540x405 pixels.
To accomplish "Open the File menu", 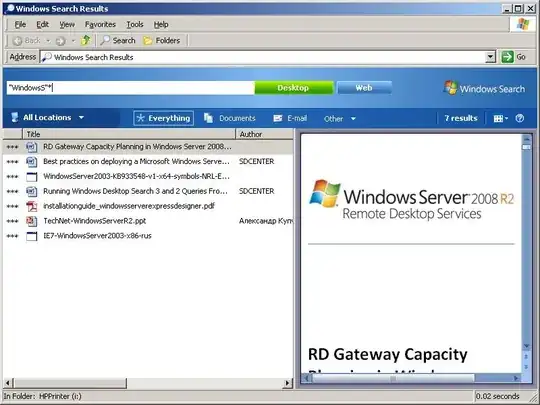I will pyautogui.click(x=20, y=24).
